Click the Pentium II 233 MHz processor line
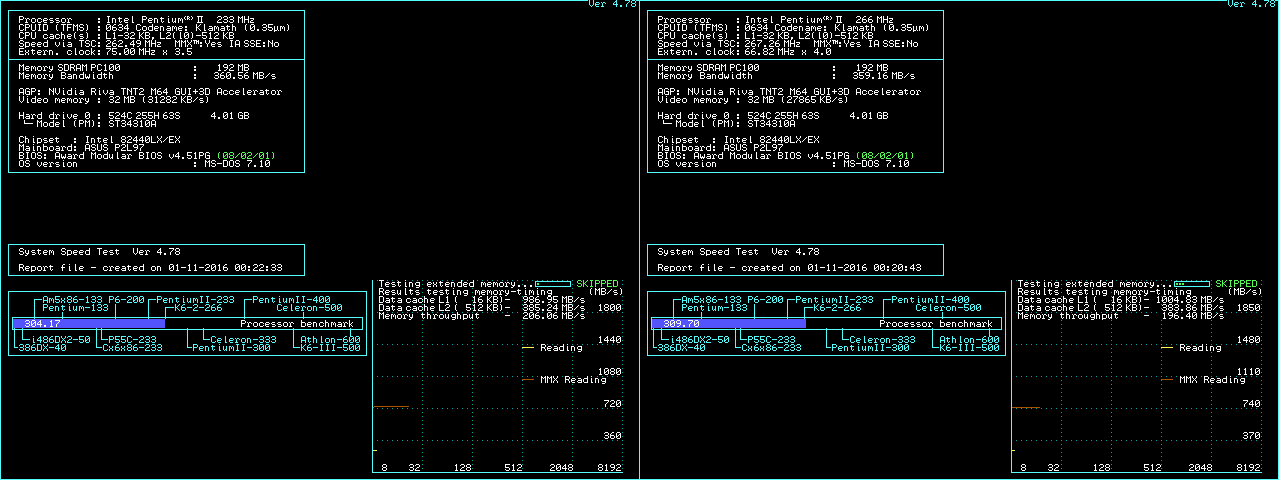1279x480 pixels. click(x=137, y=20)
